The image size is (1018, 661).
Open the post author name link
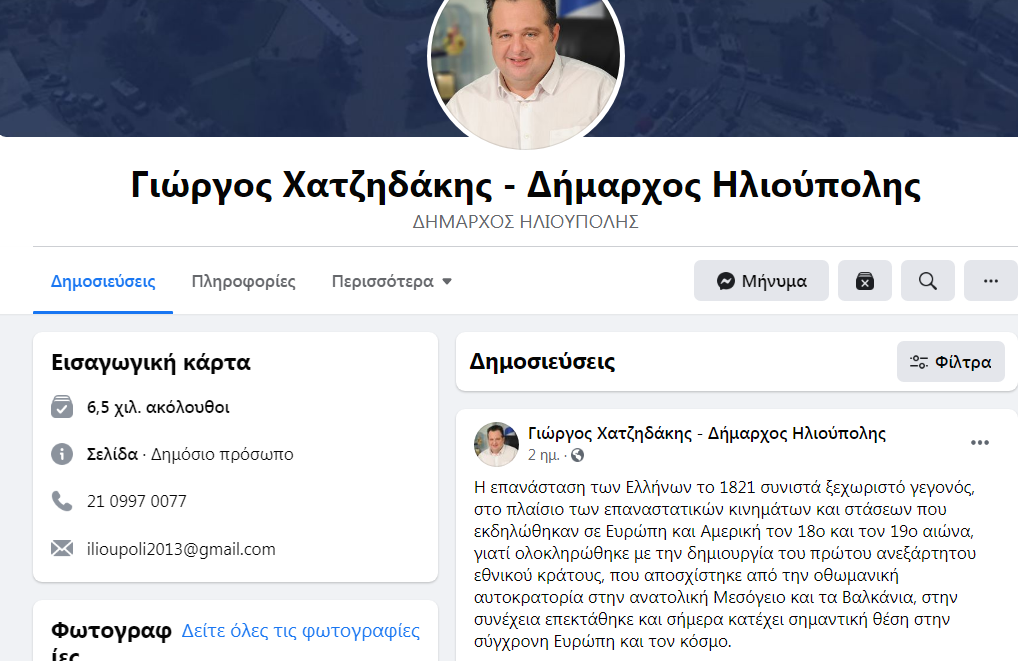(706, 433)
